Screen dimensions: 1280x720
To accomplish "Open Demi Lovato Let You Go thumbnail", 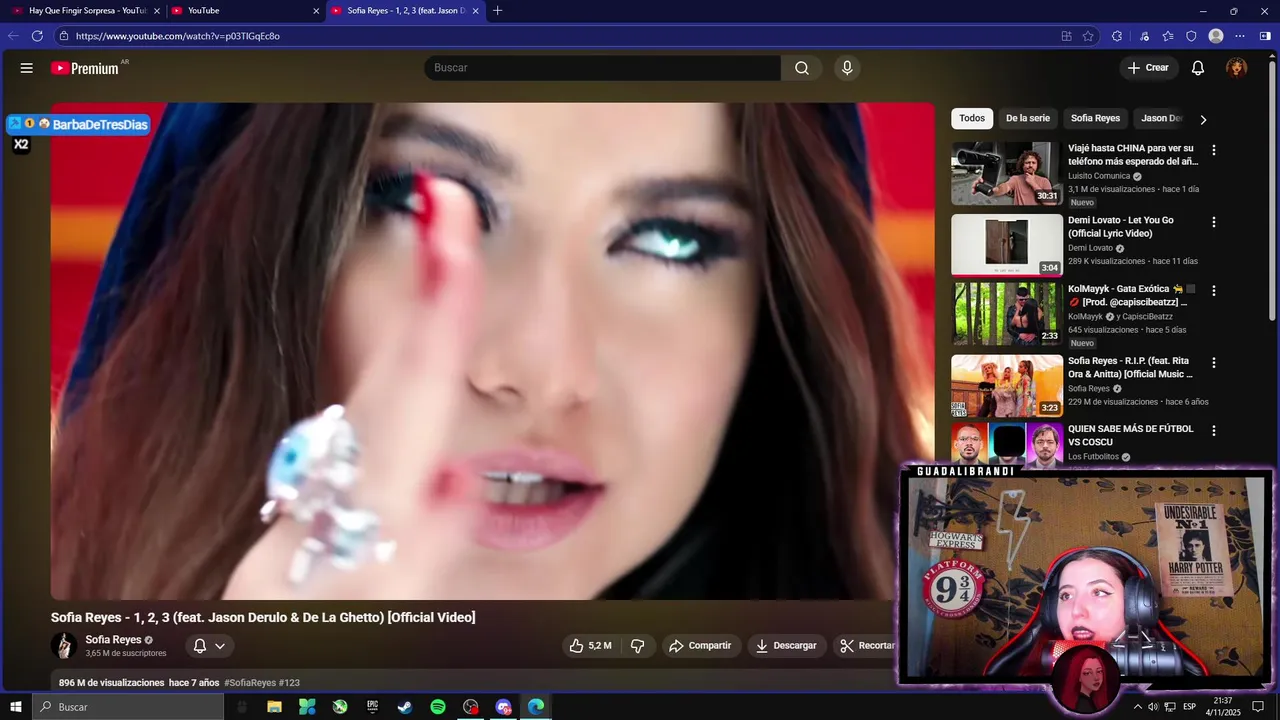I will pyautogui.click(x=1007, y=245).
